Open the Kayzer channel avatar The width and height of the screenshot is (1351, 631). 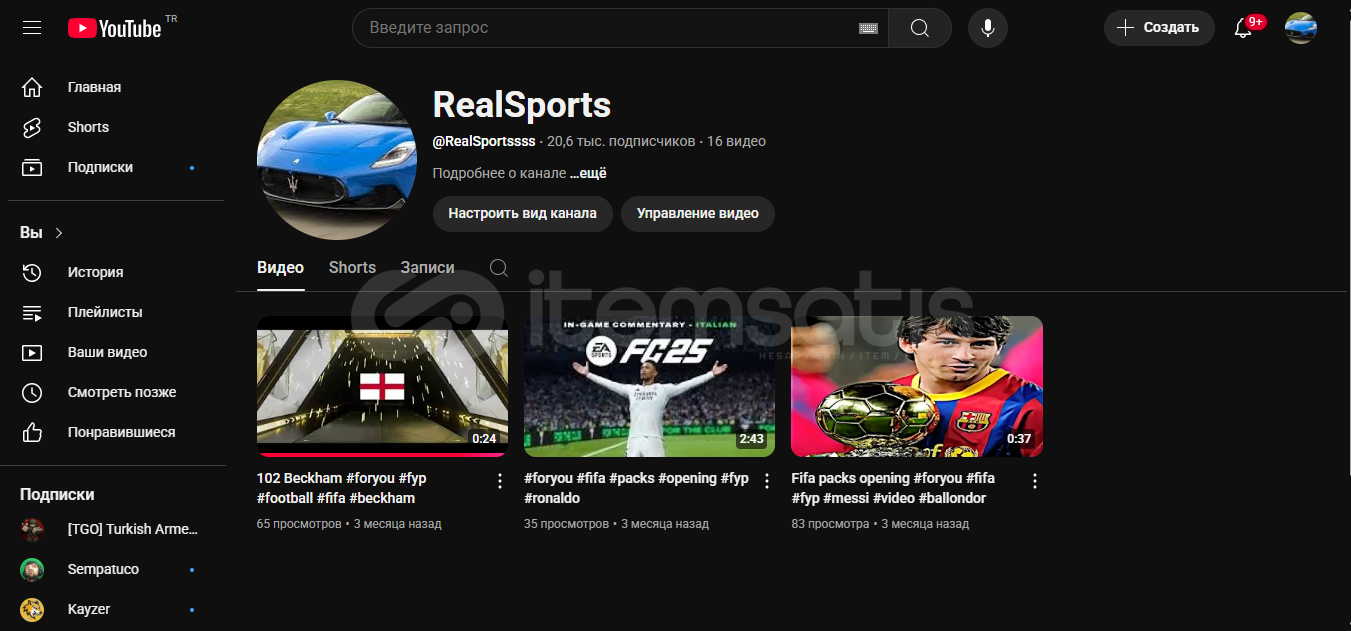[x=32, y=609]
